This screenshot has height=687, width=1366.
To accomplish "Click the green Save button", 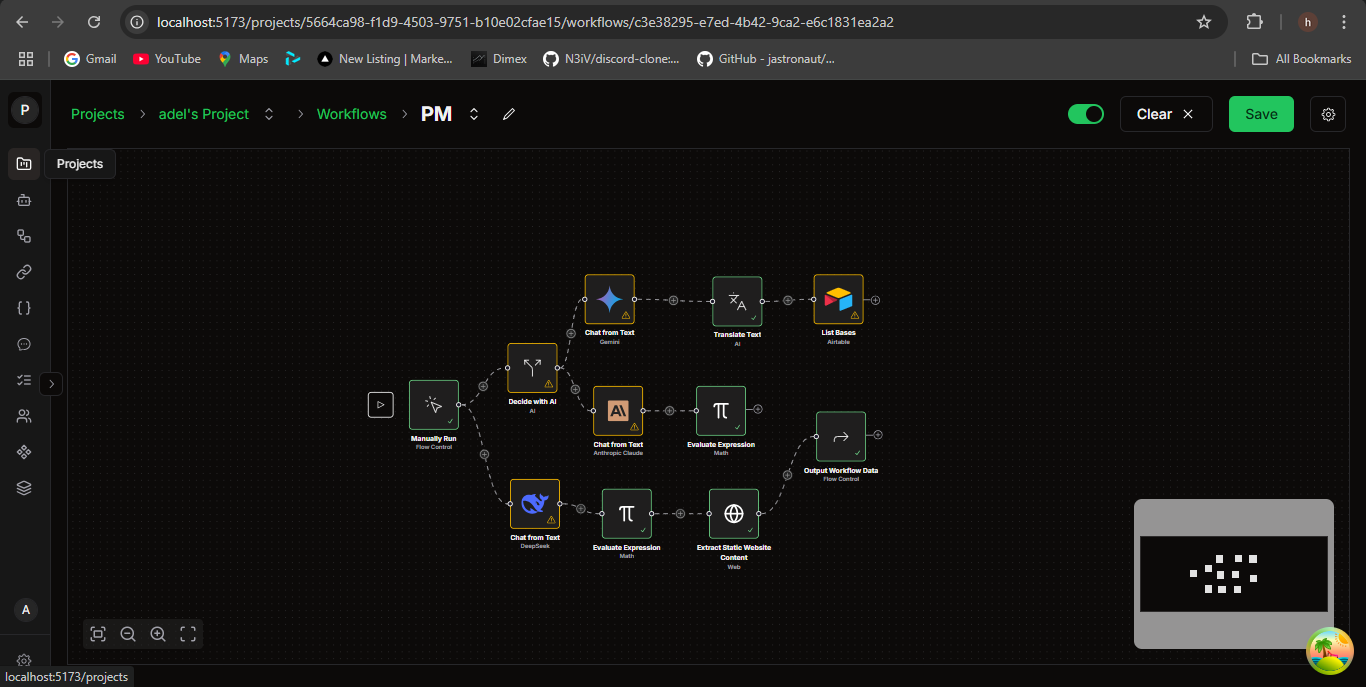I will (x=1260, y=114).
